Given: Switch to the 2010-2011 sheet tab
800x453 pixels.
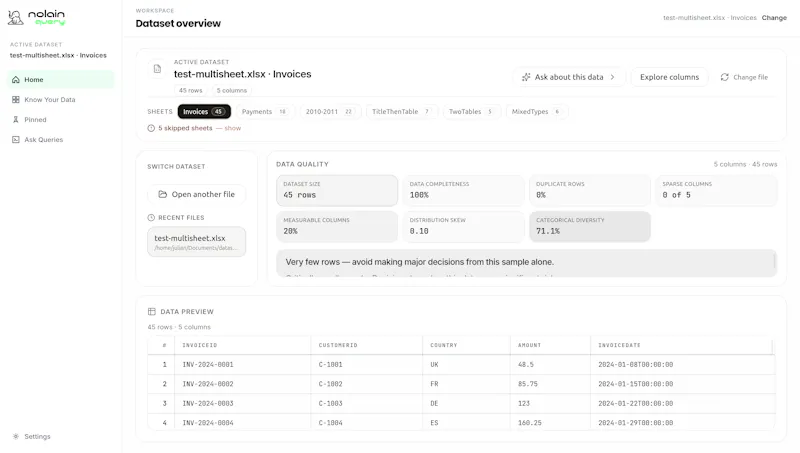Looking at the screenshot, I should [x=330, y=112].
